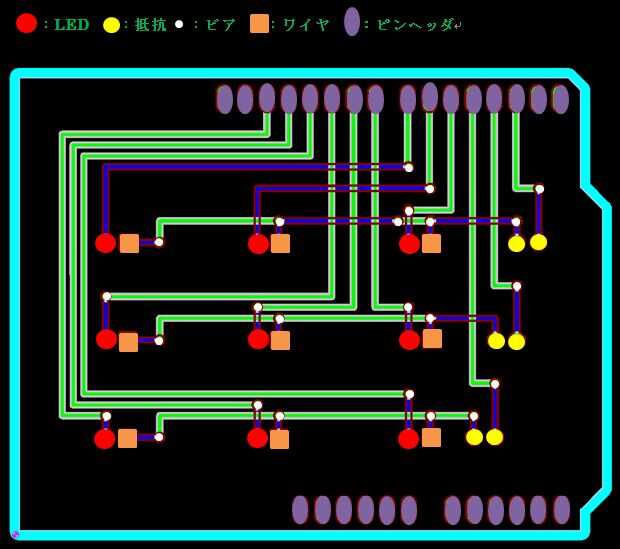Click the purple ピンヘッダ oval in legend
The height and width of the screenshot is (549, 620).
(352, 22)
